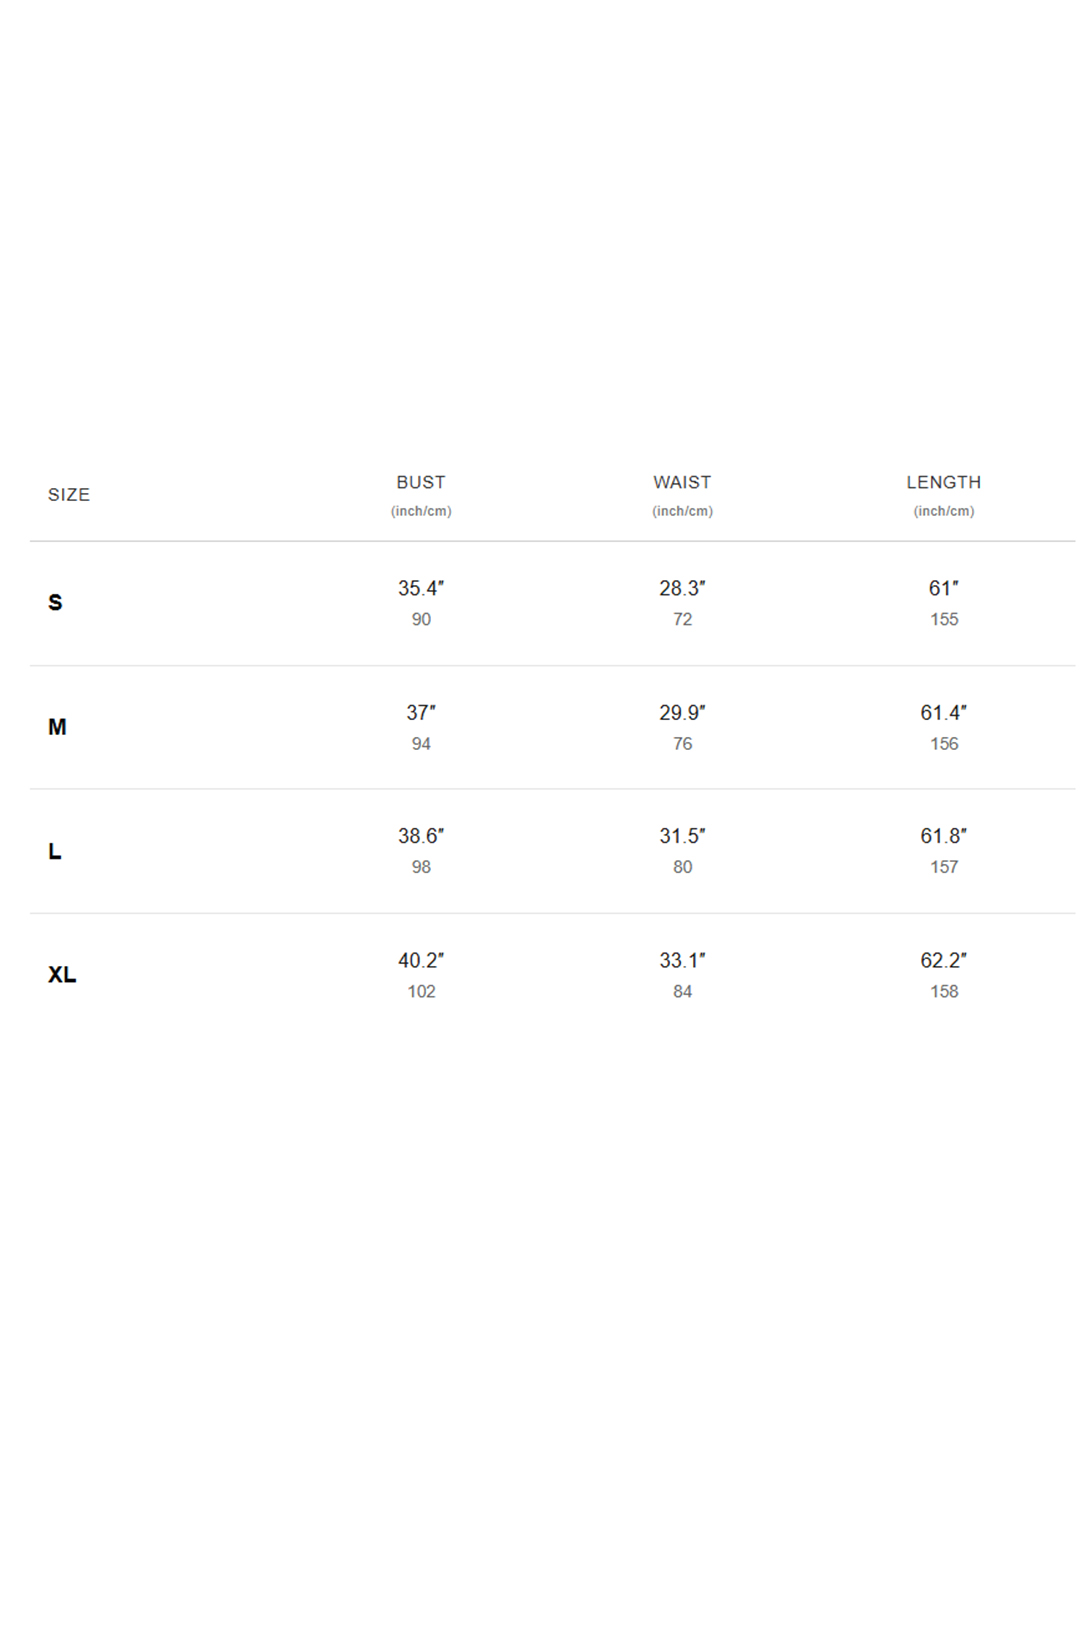The image size is (1088, 1632).
Task: Click the 37" bust value for M
Action: point(421,712)
